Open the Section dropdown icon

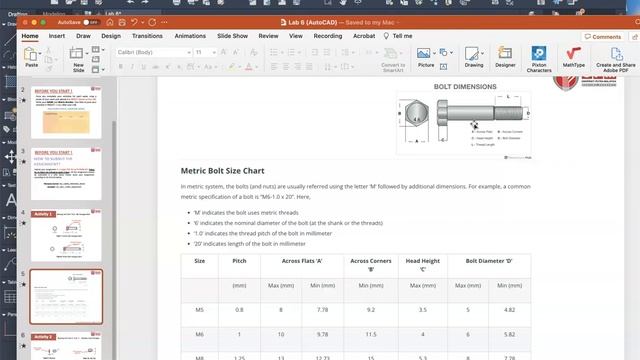point(98,70)
